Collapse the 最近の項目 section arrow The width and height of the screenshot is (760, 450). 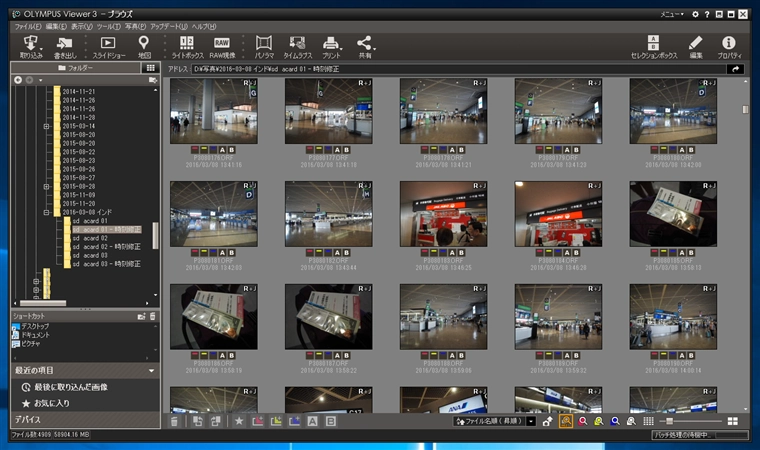coord(152,371)
